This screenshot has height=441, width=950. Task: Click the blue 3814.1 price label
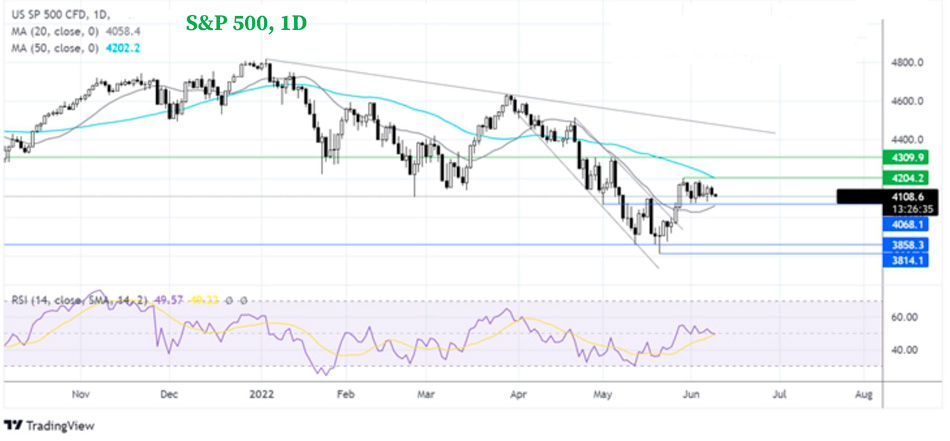click(908, 260)
